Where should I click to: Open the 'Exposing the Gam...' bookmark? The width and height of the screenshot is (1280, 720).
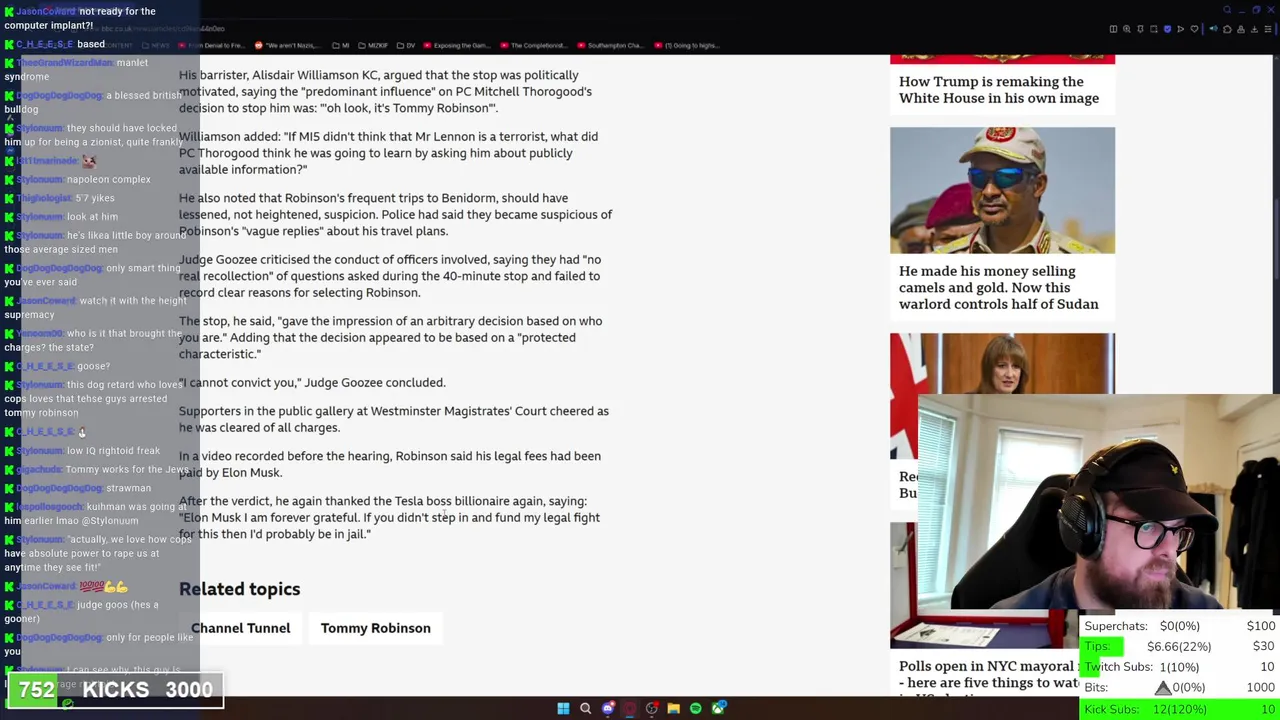click(x=456, y=45)
